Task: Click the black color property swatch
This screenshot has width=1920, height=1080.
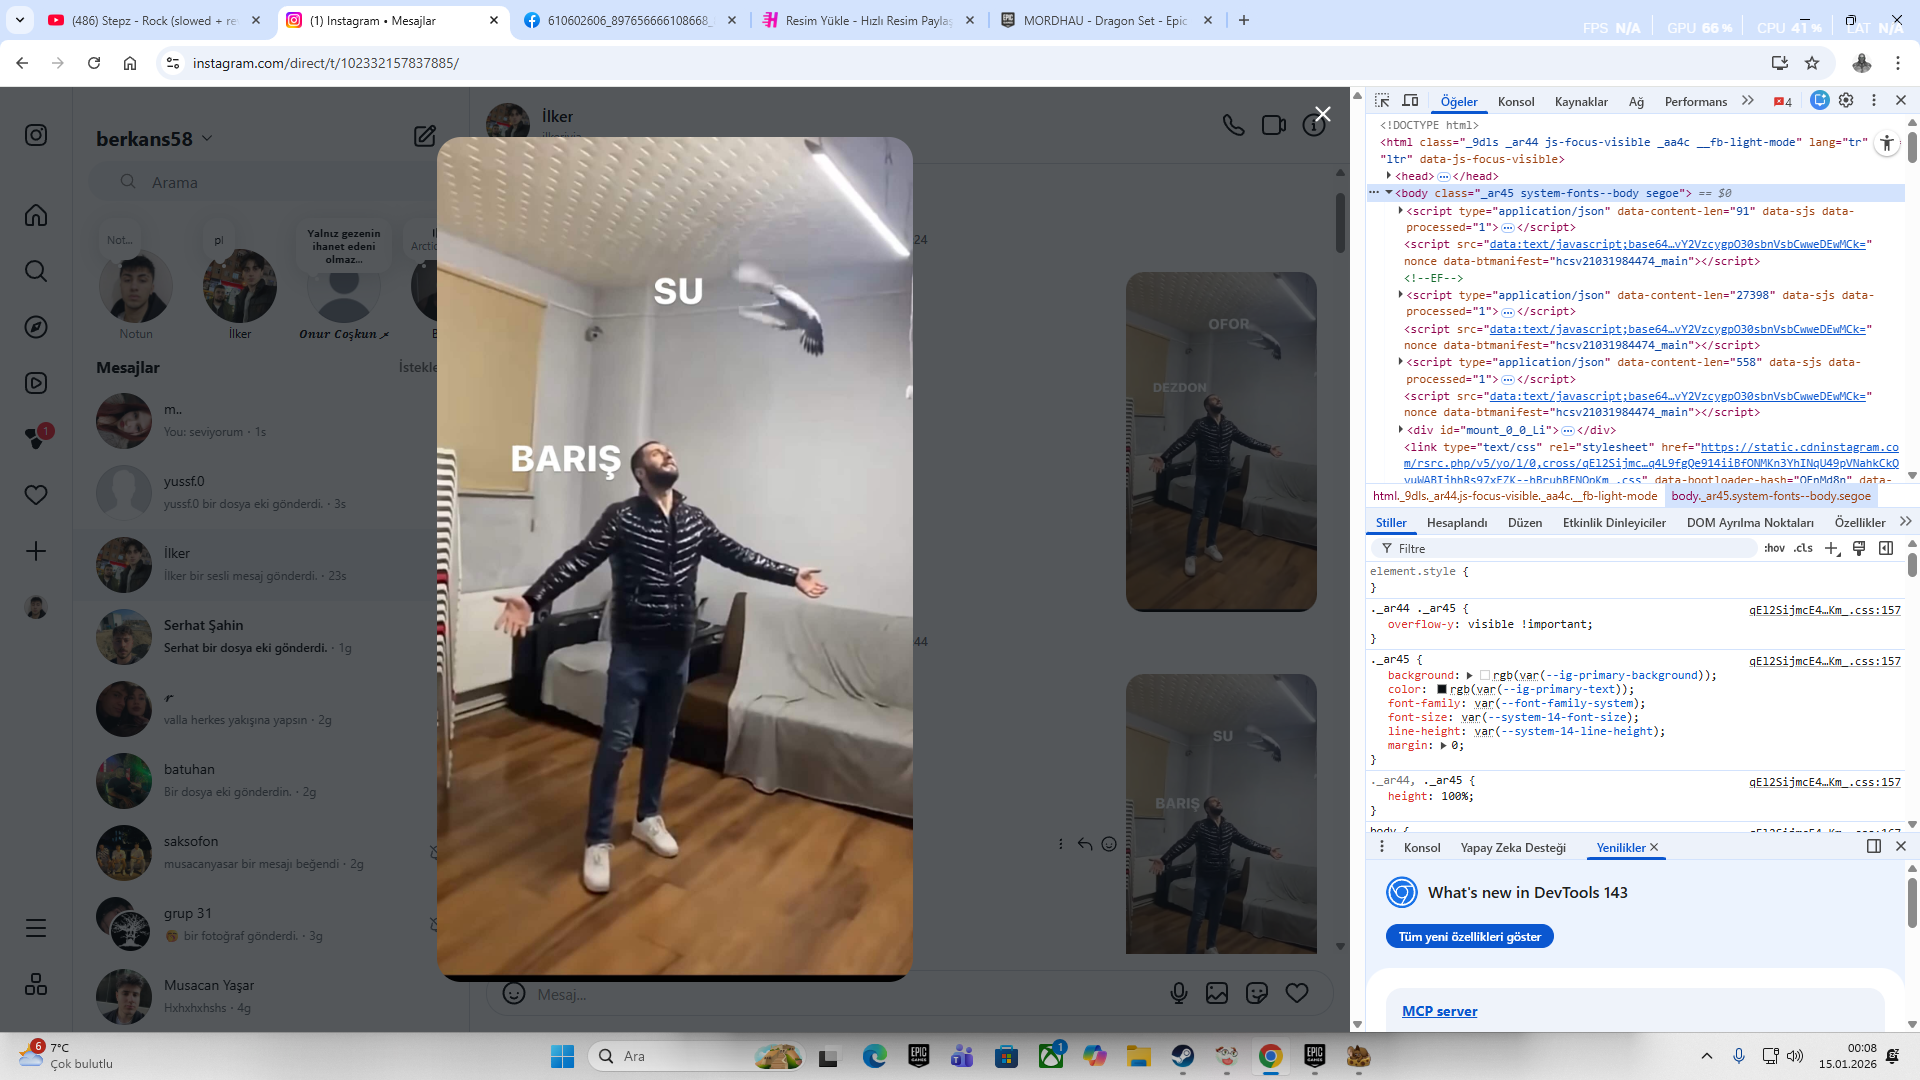Action: [1442, 690]
